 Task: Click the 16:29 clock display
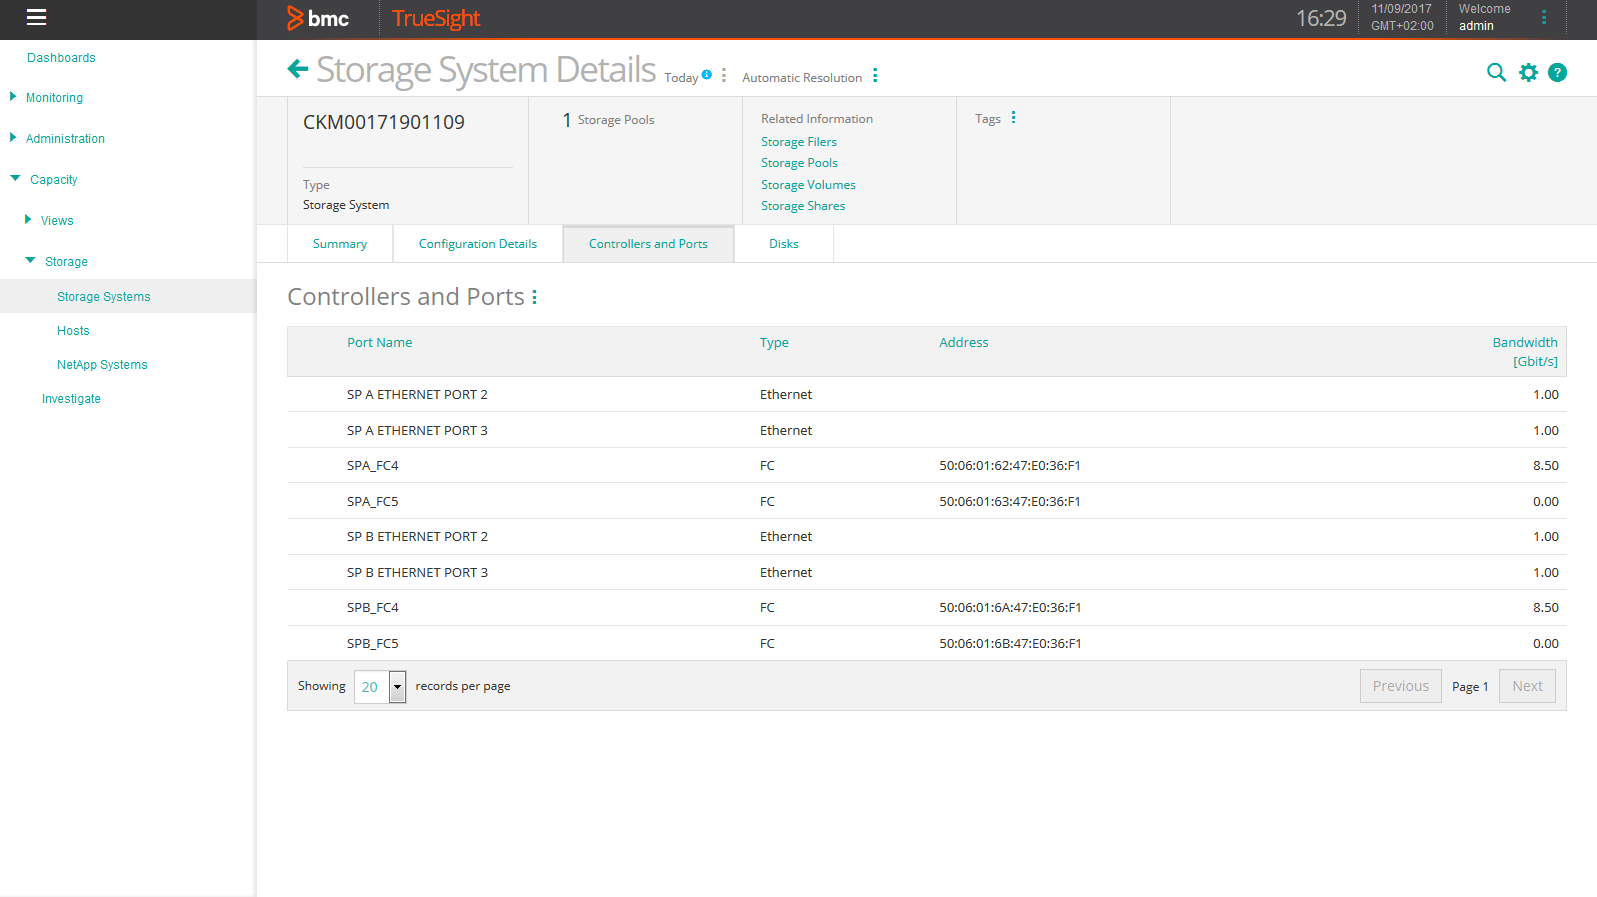[x=1321, y=18]
